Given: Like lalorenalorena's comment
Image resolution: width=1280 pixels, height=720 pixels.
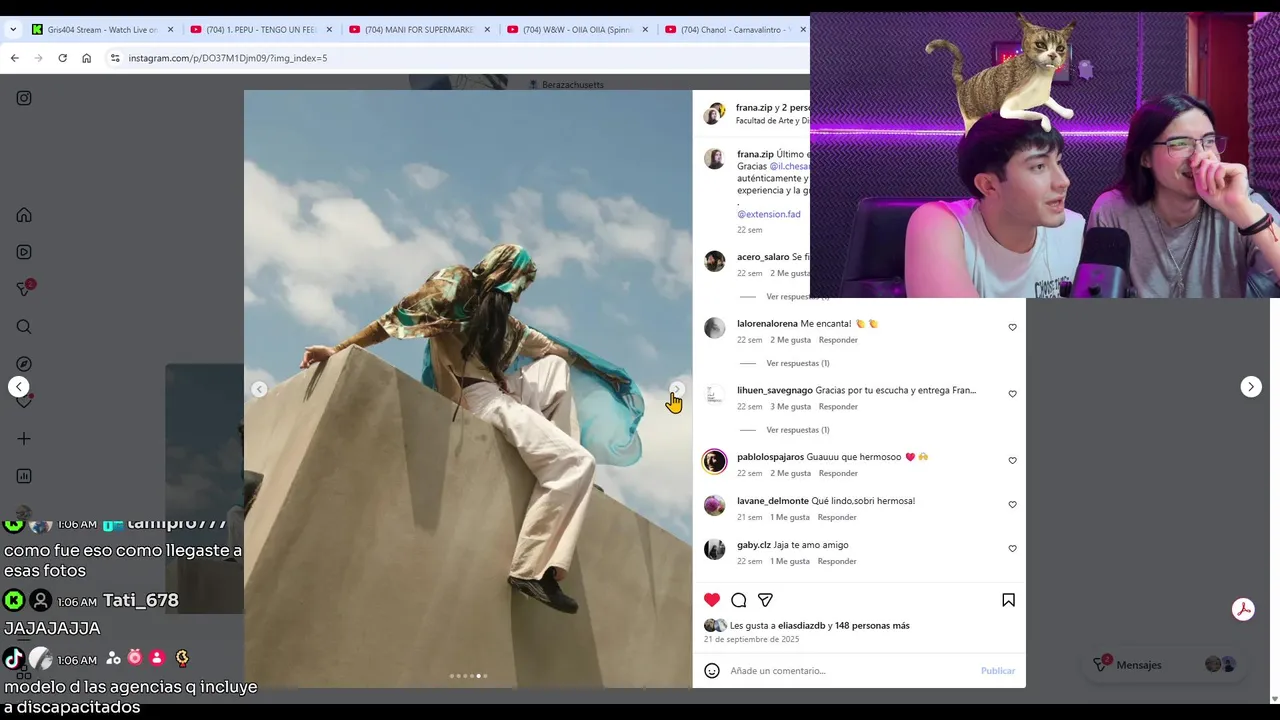Looking at the screenshot, I should click(x=1012, y=327).
